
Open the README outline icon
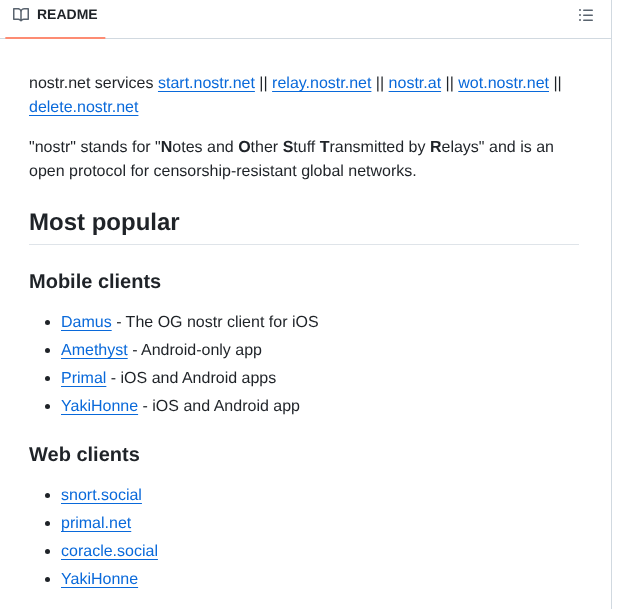click(586, 15)
